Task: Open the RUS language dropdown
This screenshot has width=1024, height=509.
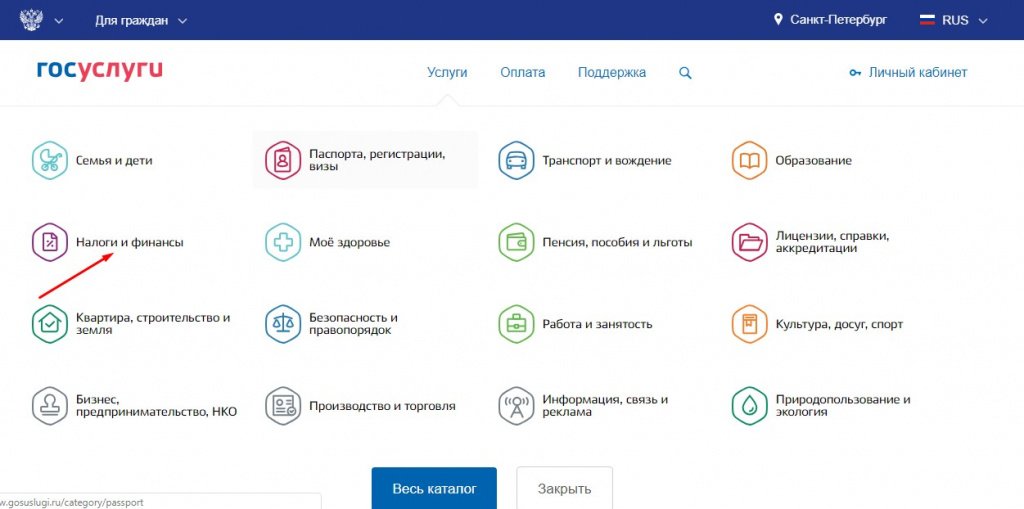Action: click(953, 20)
